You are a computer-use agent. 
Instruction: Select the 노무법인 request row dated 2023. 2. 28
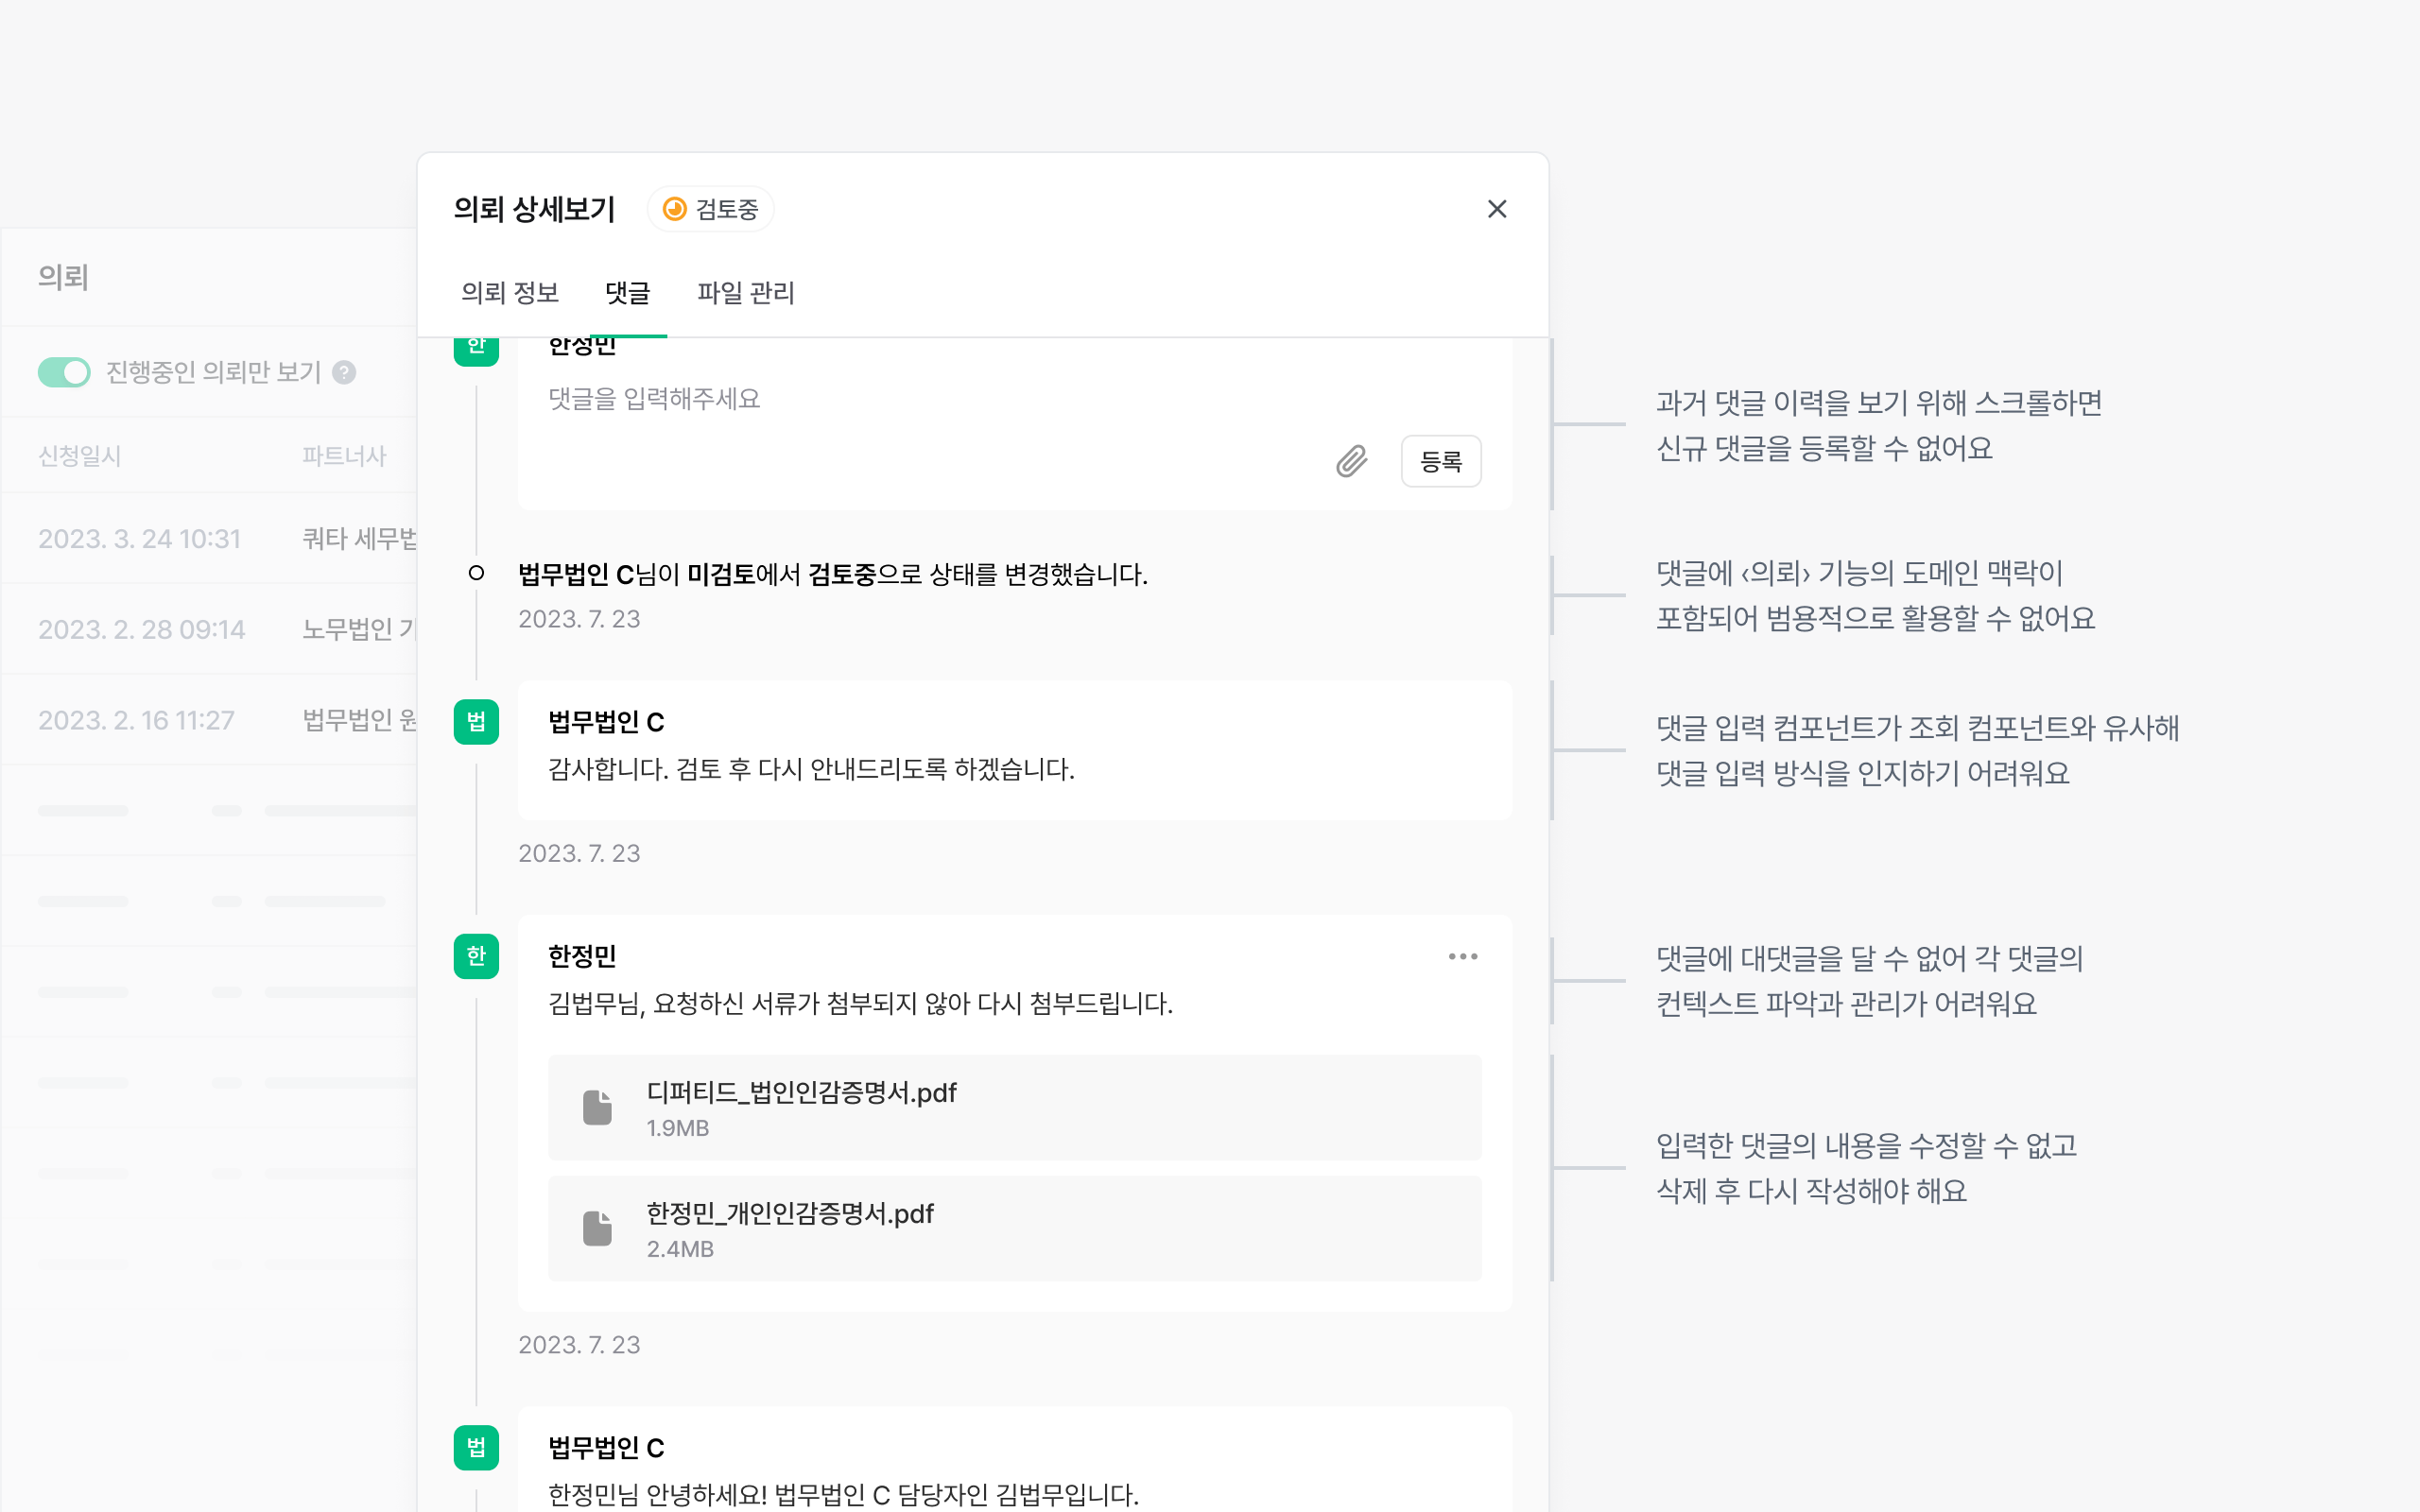pos(142,629)
